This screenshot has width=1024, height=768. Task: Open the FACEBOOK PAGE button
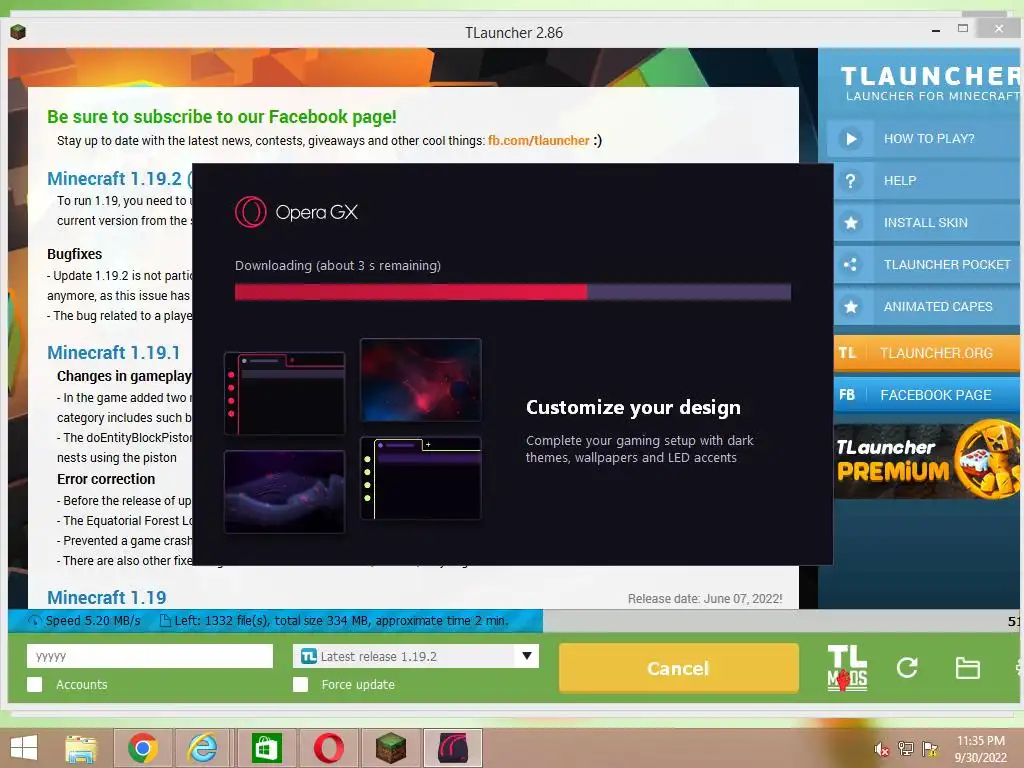[x=926, y=395]
